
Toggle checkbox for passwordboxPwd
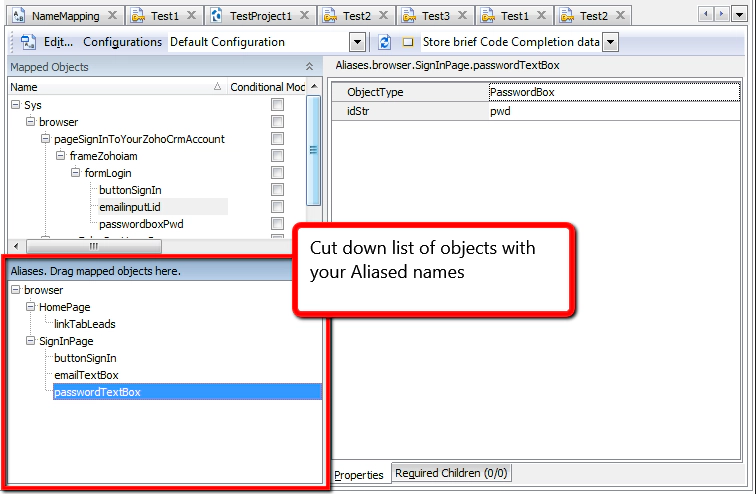pyautogui.click(x=277, y=224)
